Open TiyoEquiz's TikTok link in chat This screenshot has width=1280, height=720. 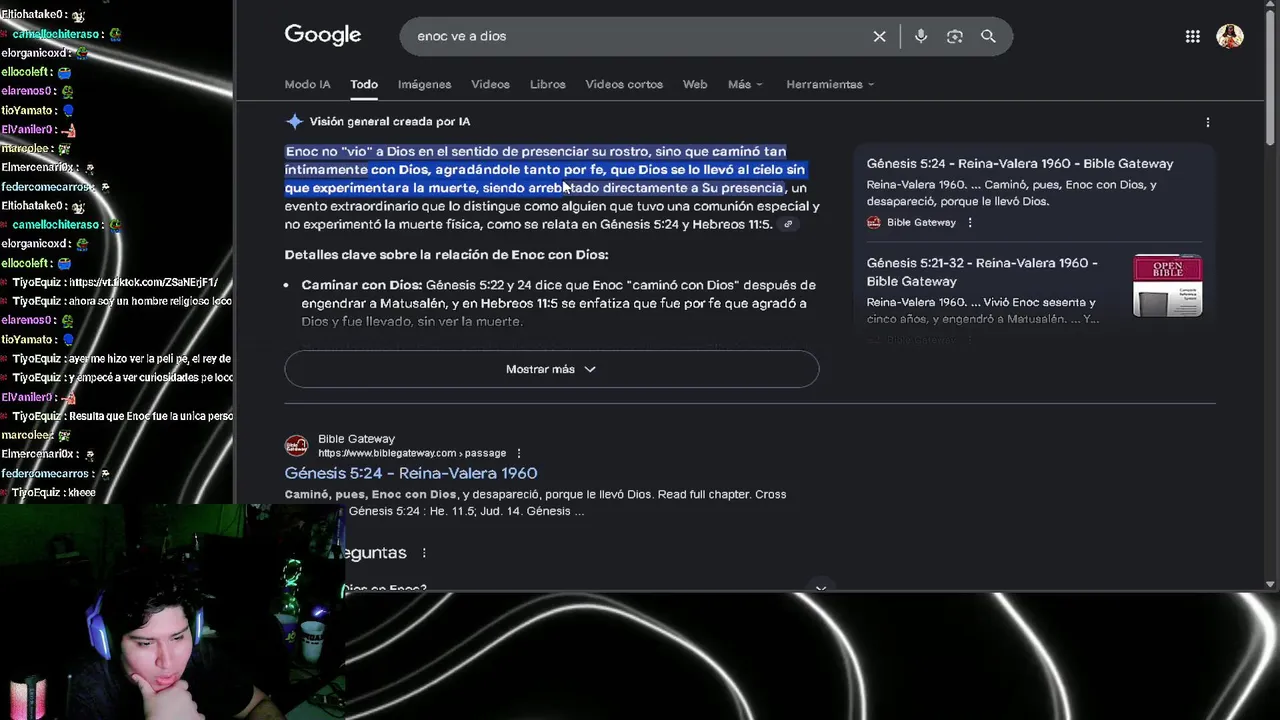143,282
